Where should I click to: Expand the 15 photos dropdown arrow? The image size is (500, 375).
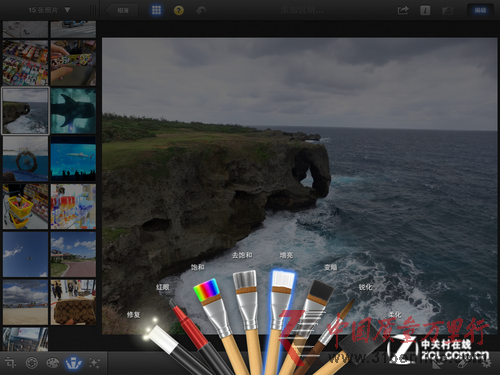coord(67,10)
